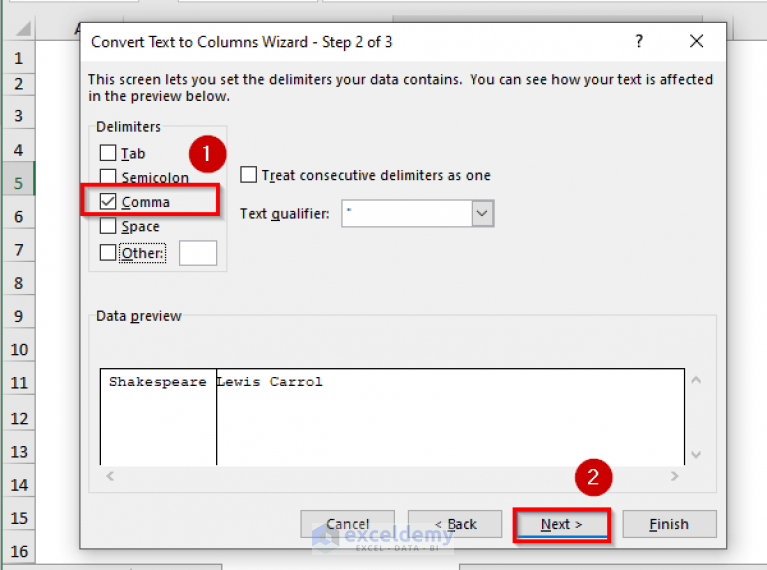767x570 pixels.
Task: Enable the Tab delimiter checkbox
Action: [x=108, y=153]
